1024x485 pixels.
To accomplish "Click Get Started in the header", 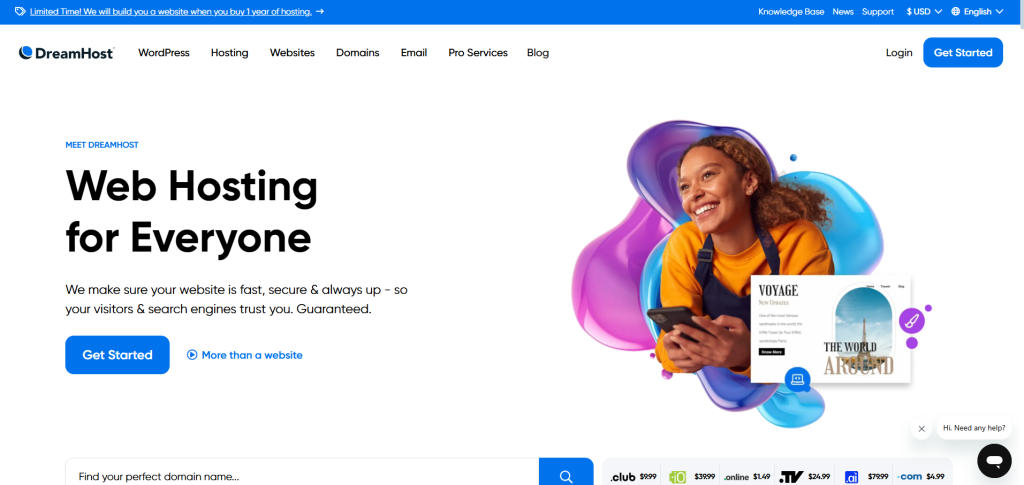I will click(963, 53).
